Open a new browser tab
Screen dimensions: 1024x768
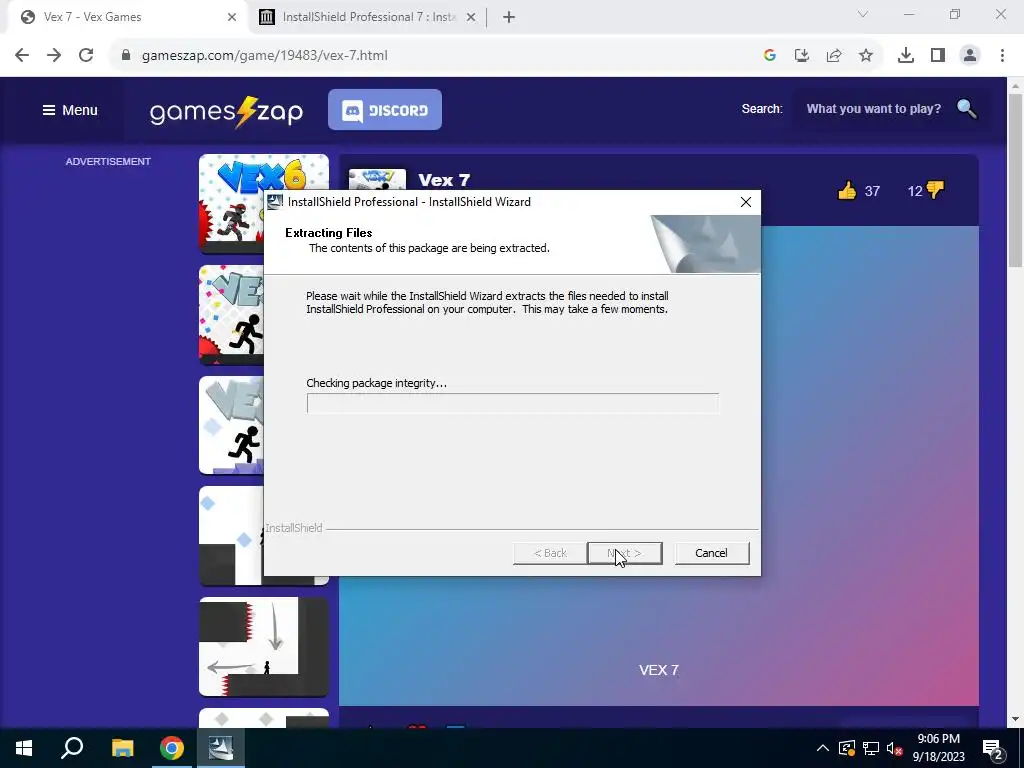tap(509, 17)
